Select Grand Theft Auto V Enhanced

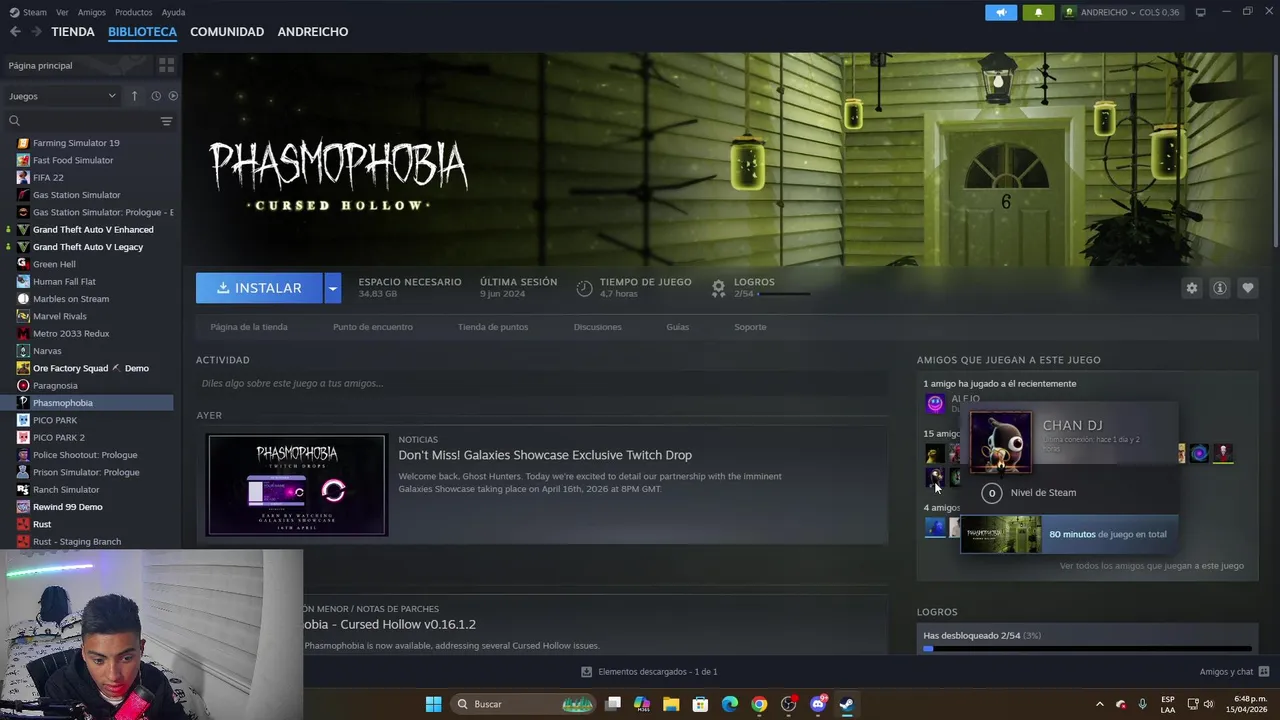(x=93, y=229)
